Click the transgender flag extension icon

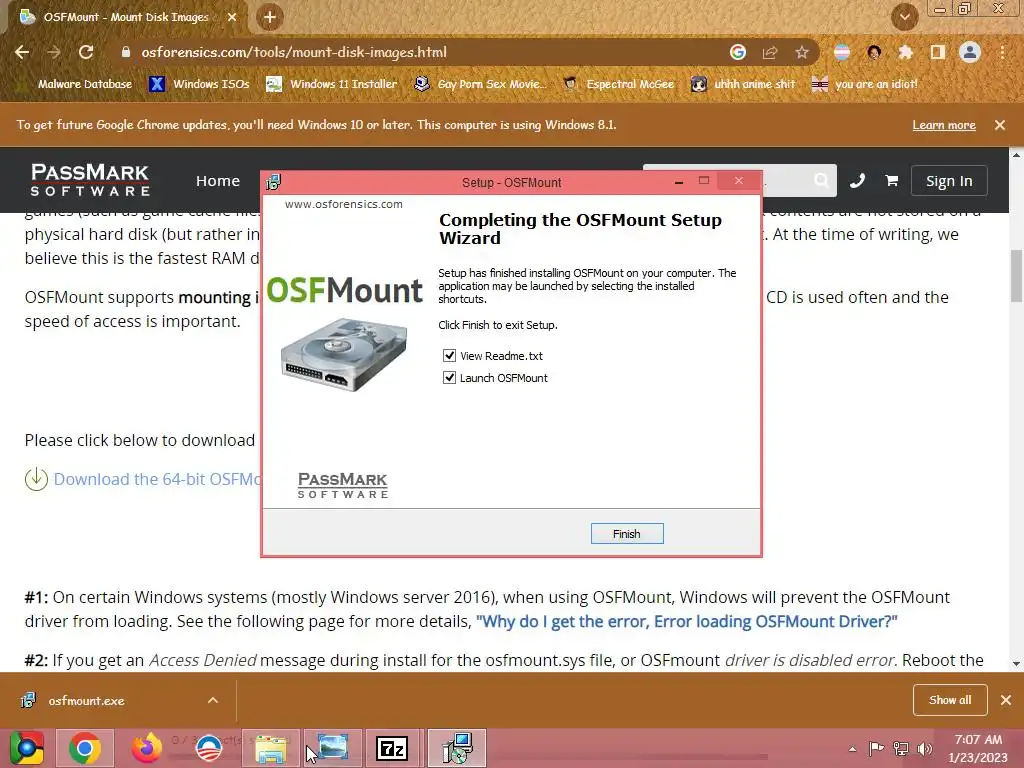pos(842,52)
